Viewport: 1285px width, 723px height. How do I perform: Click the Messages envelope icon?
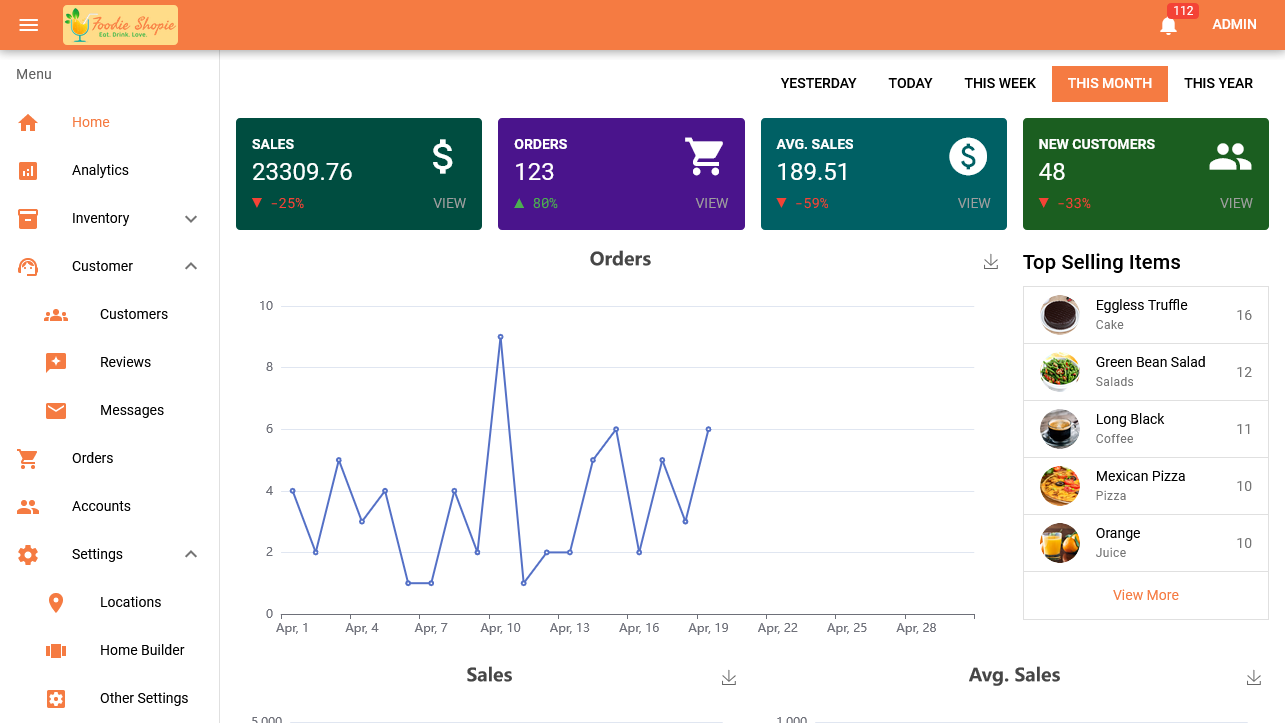(56, 410)
